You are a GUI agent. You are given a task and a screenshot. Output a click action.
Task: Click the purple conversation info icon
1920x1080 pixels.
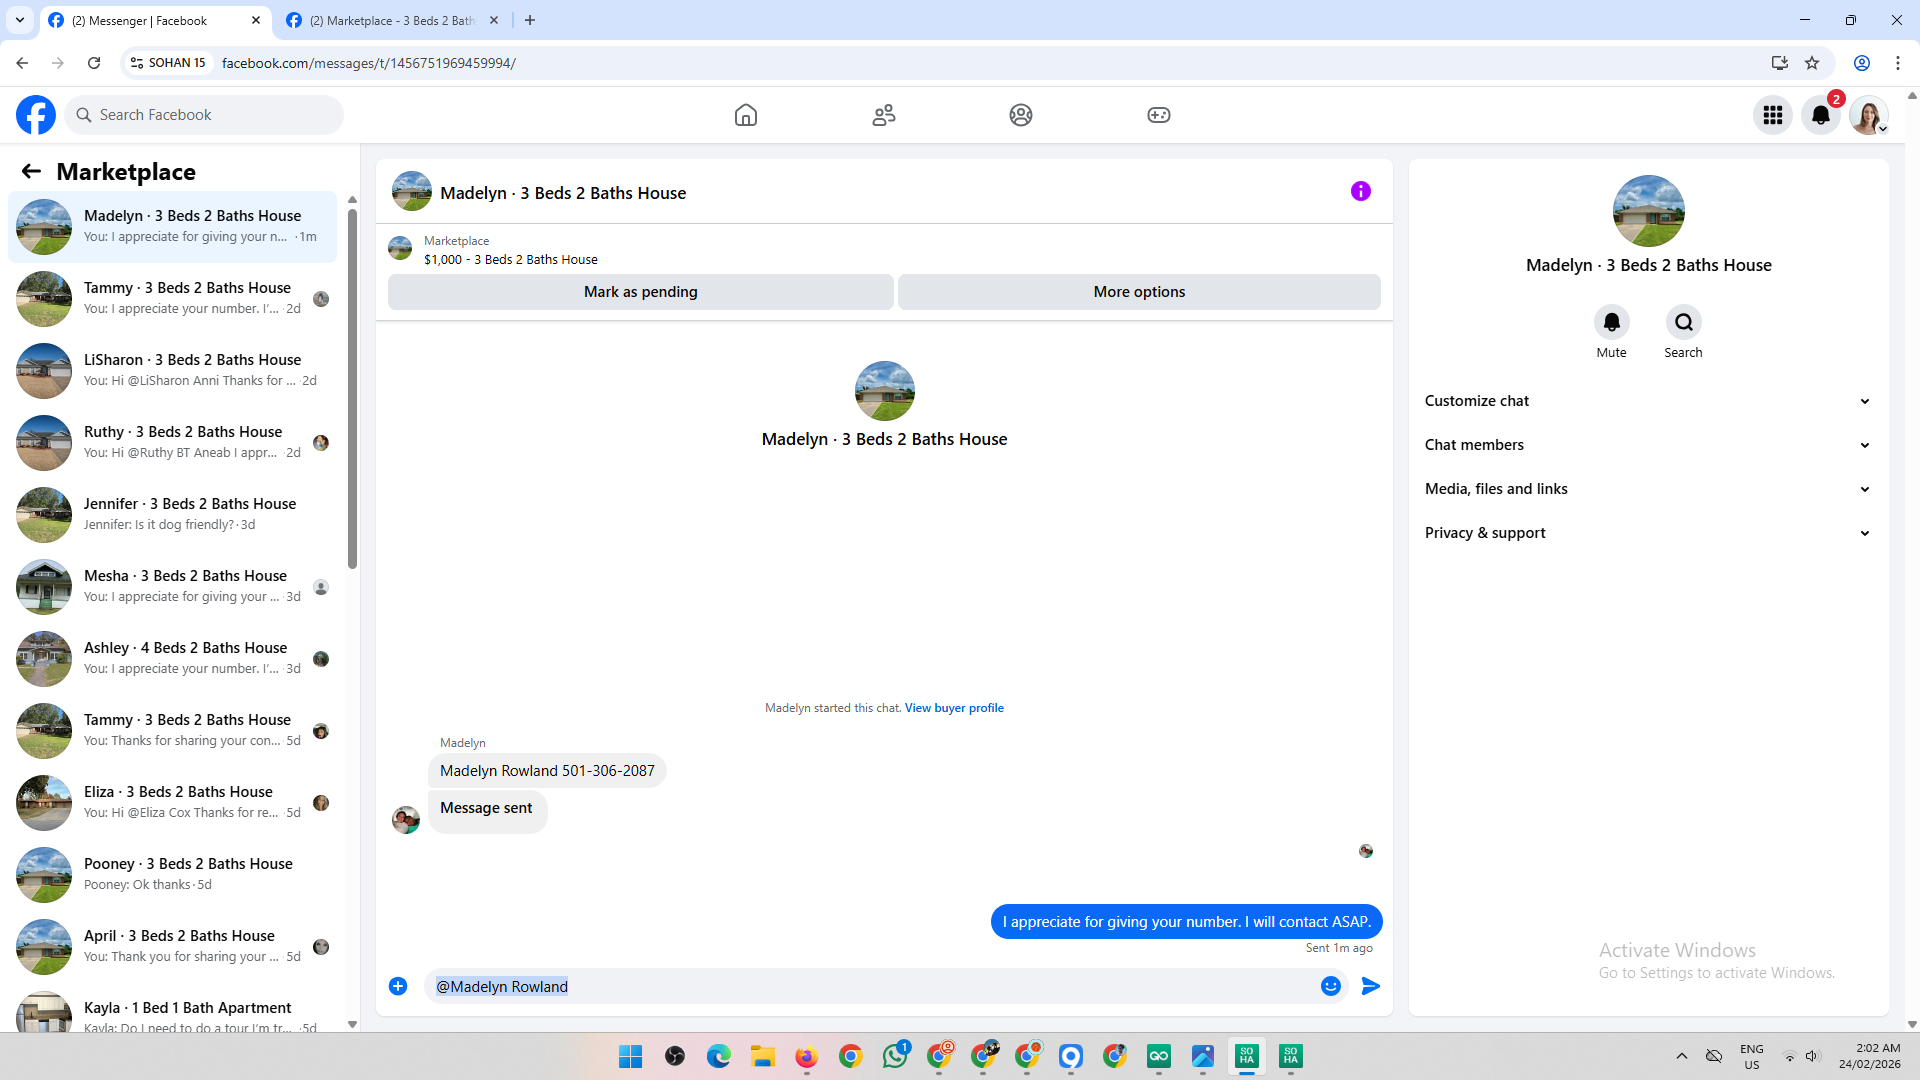[x=1360, y=191]
